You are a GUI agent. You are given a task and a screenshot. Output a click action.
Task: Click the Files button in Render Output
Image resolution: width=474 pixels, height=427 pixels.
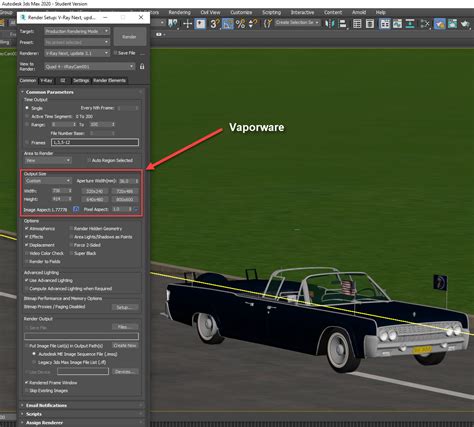coord(125,327)
